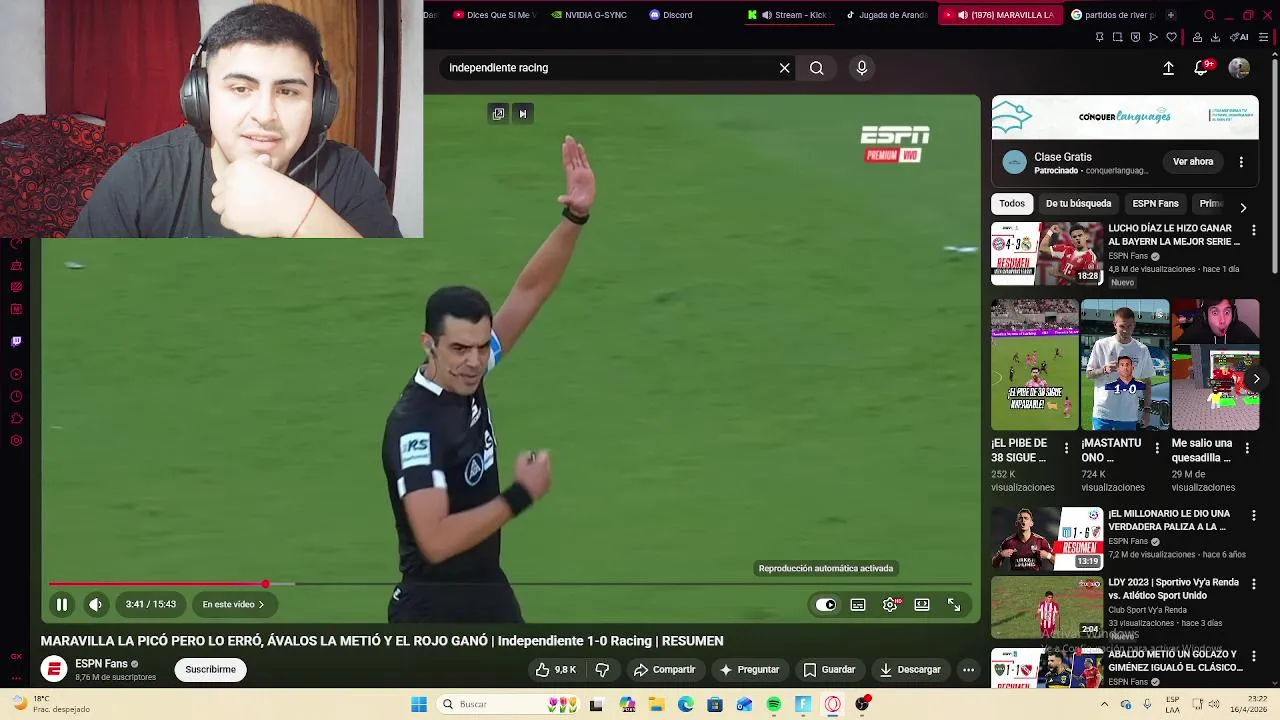This screenshot has width=1280, height=720.
Task: Click the overlay next-video icon
Action: pyautogui.click(x=522, y=113)
